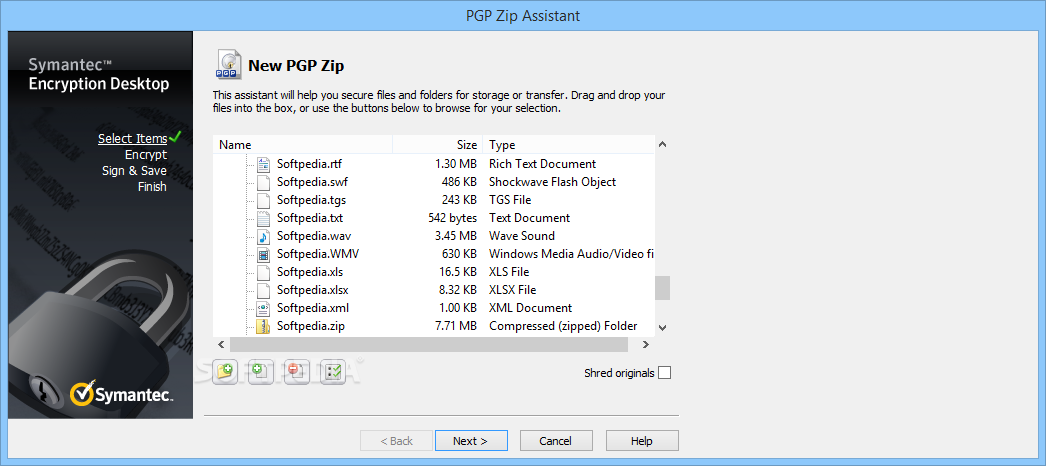Screen dimensions: 1046x466
Task: Select the Softpedia.rtf file name
Action: (310, 164)
